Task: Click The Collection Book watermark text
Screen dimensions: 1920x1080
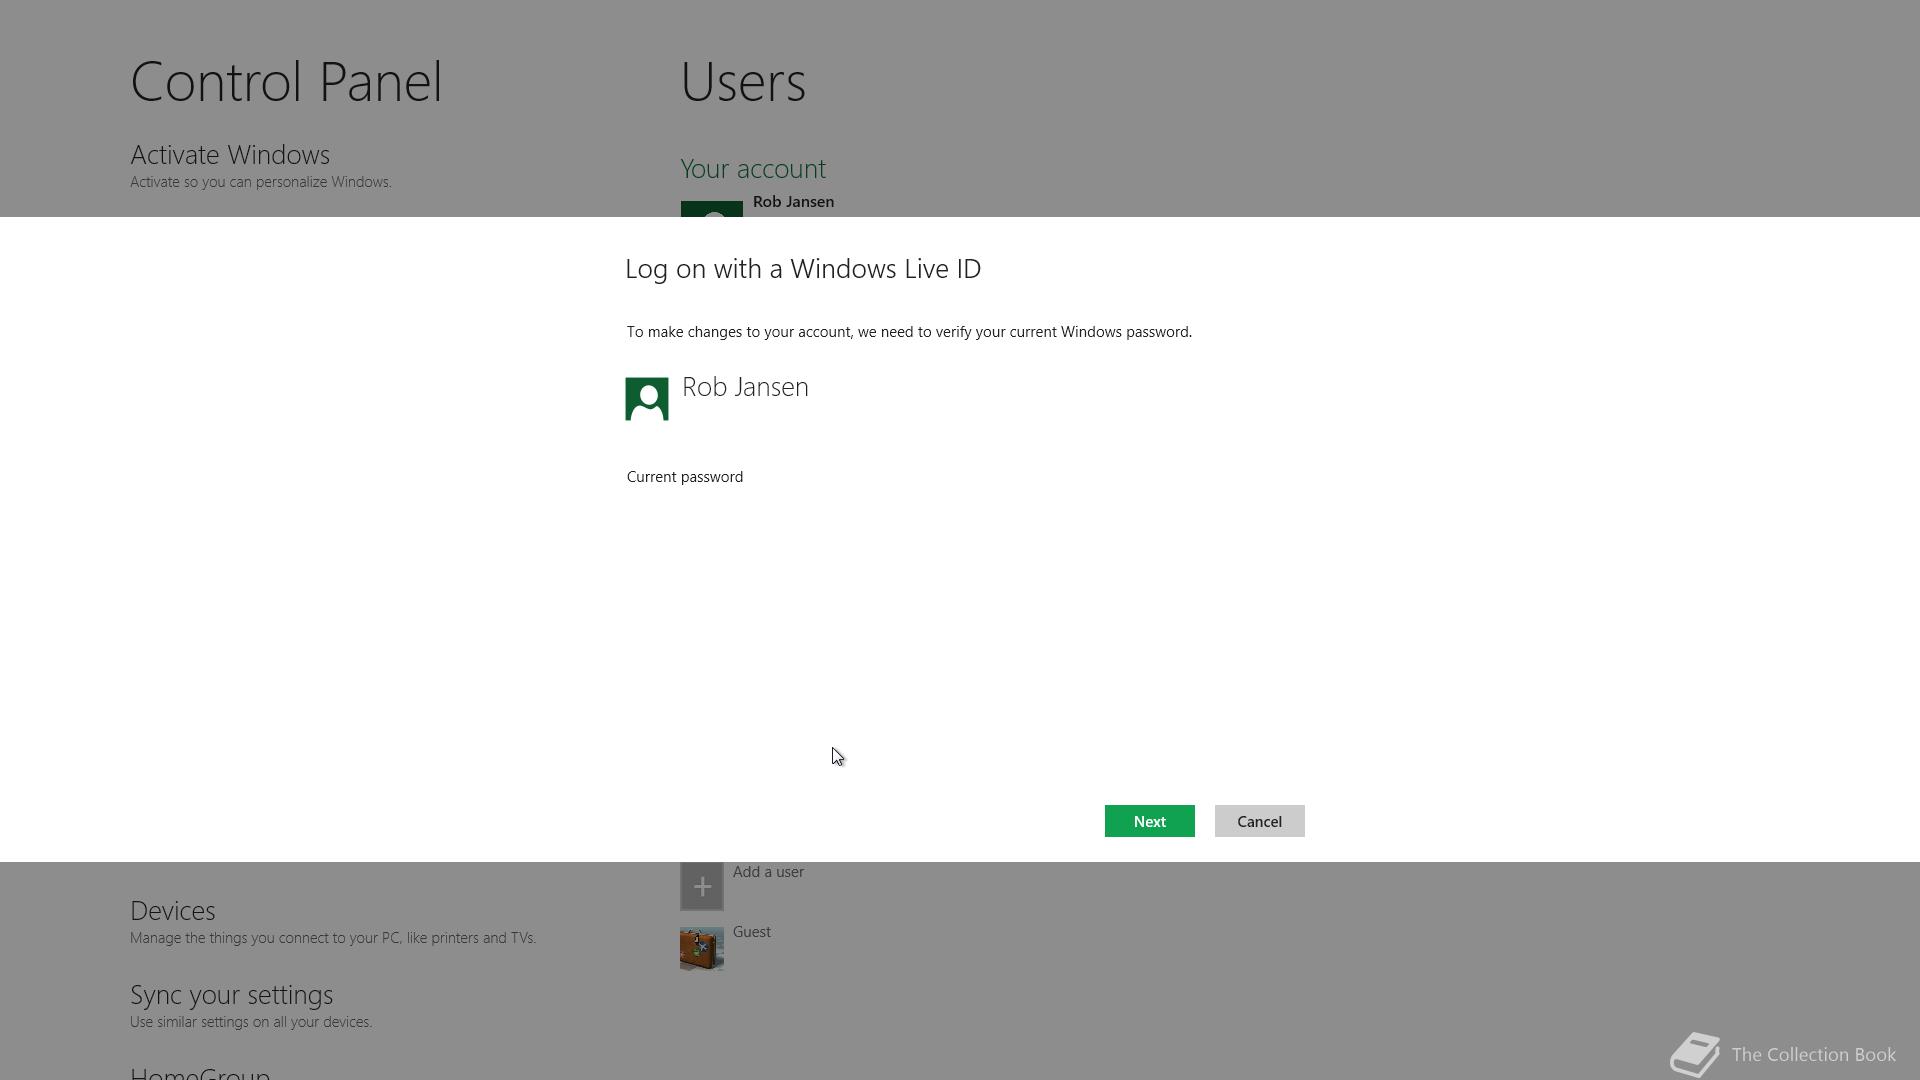Action: click(1812, 1055)
